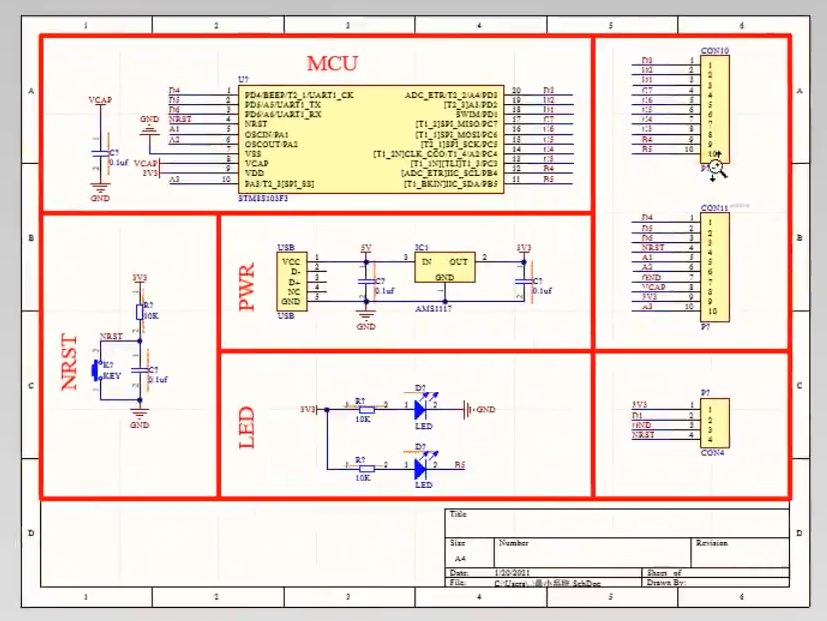Click the CON11 header connector symbol

(713, 268)
